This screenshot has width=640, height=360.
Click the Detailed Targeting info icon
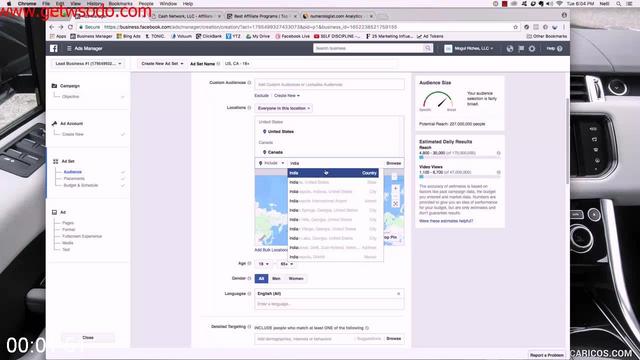[249, 327]
